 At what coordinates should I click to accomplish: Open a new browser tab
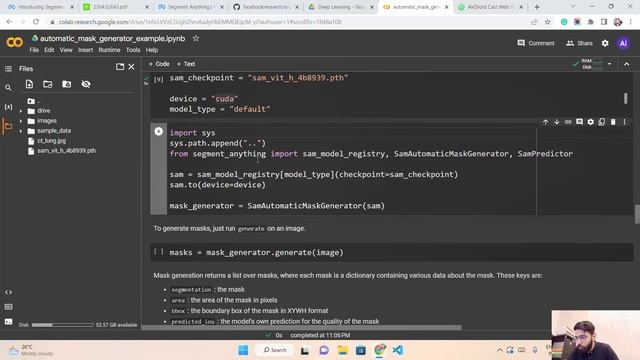pyautogui.click(x=537, y=7)
